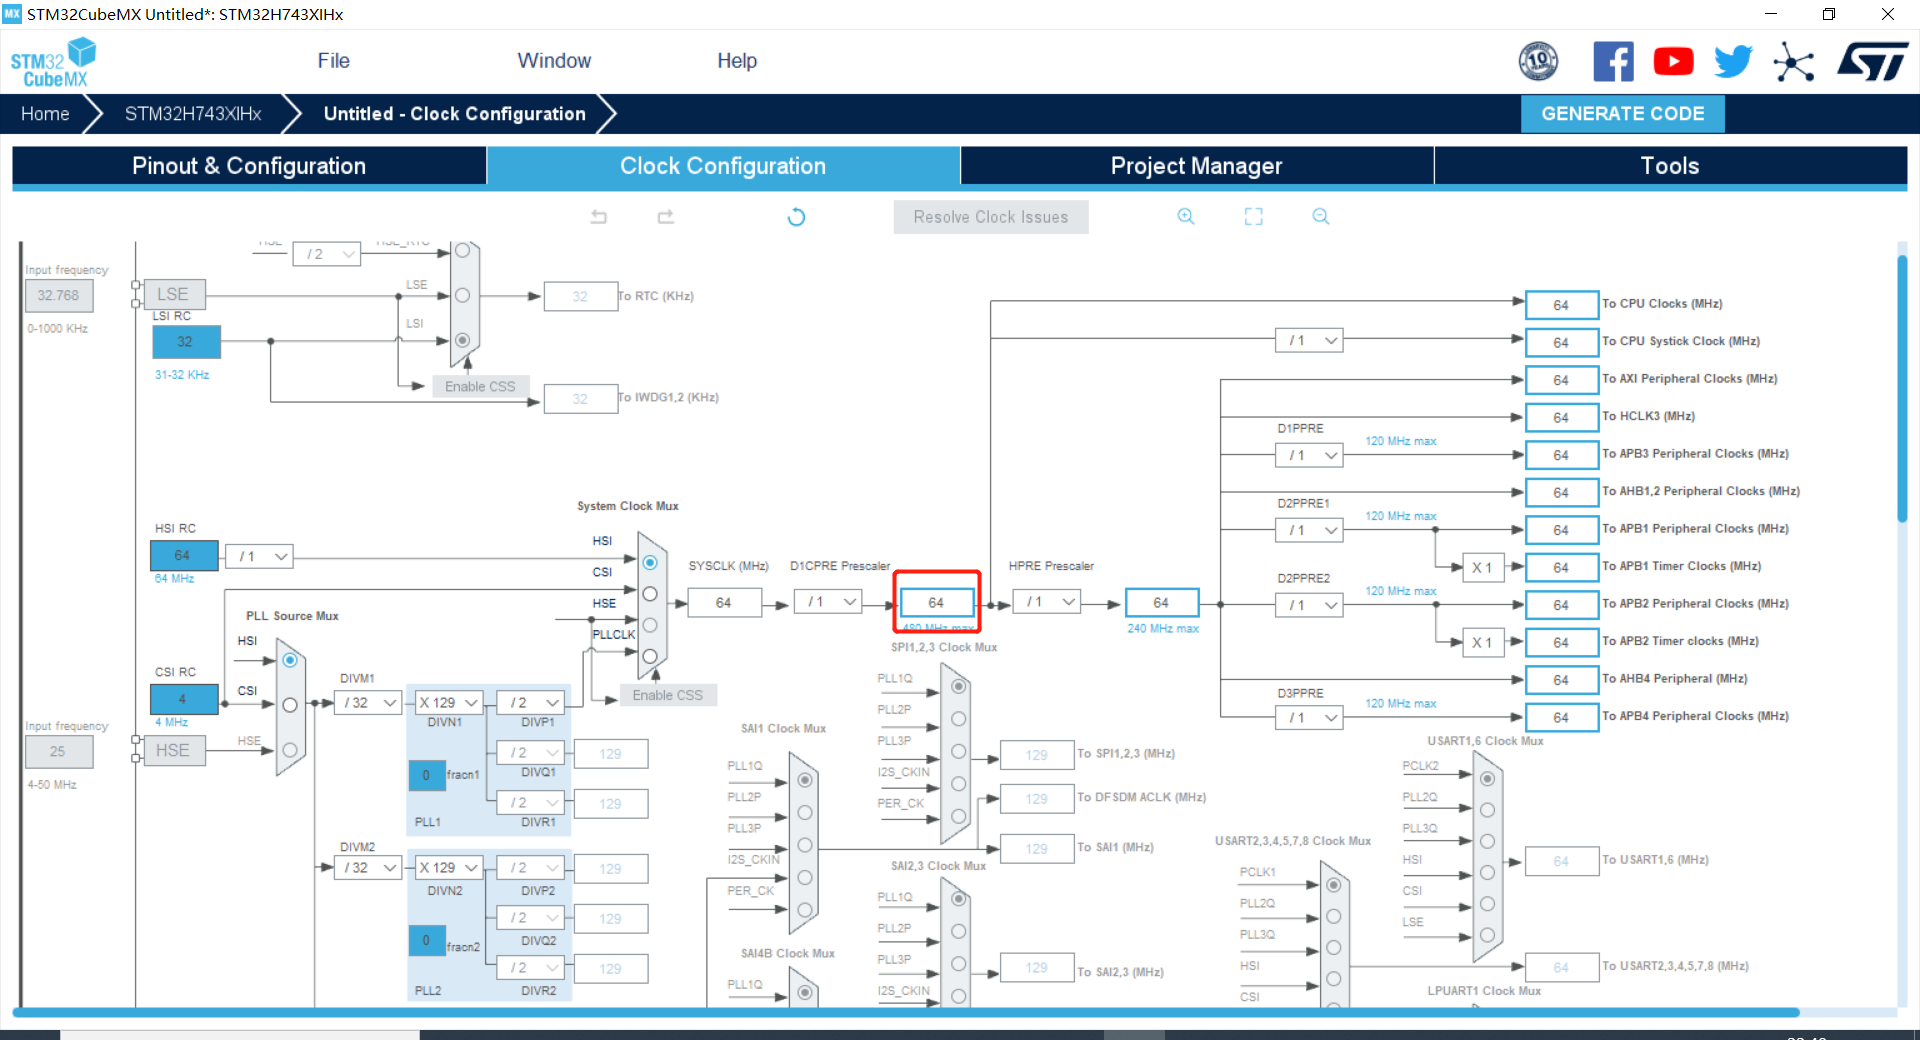The image size is (1920, 1040).
Task: Open the Window menu
Action: click(554, 61)
